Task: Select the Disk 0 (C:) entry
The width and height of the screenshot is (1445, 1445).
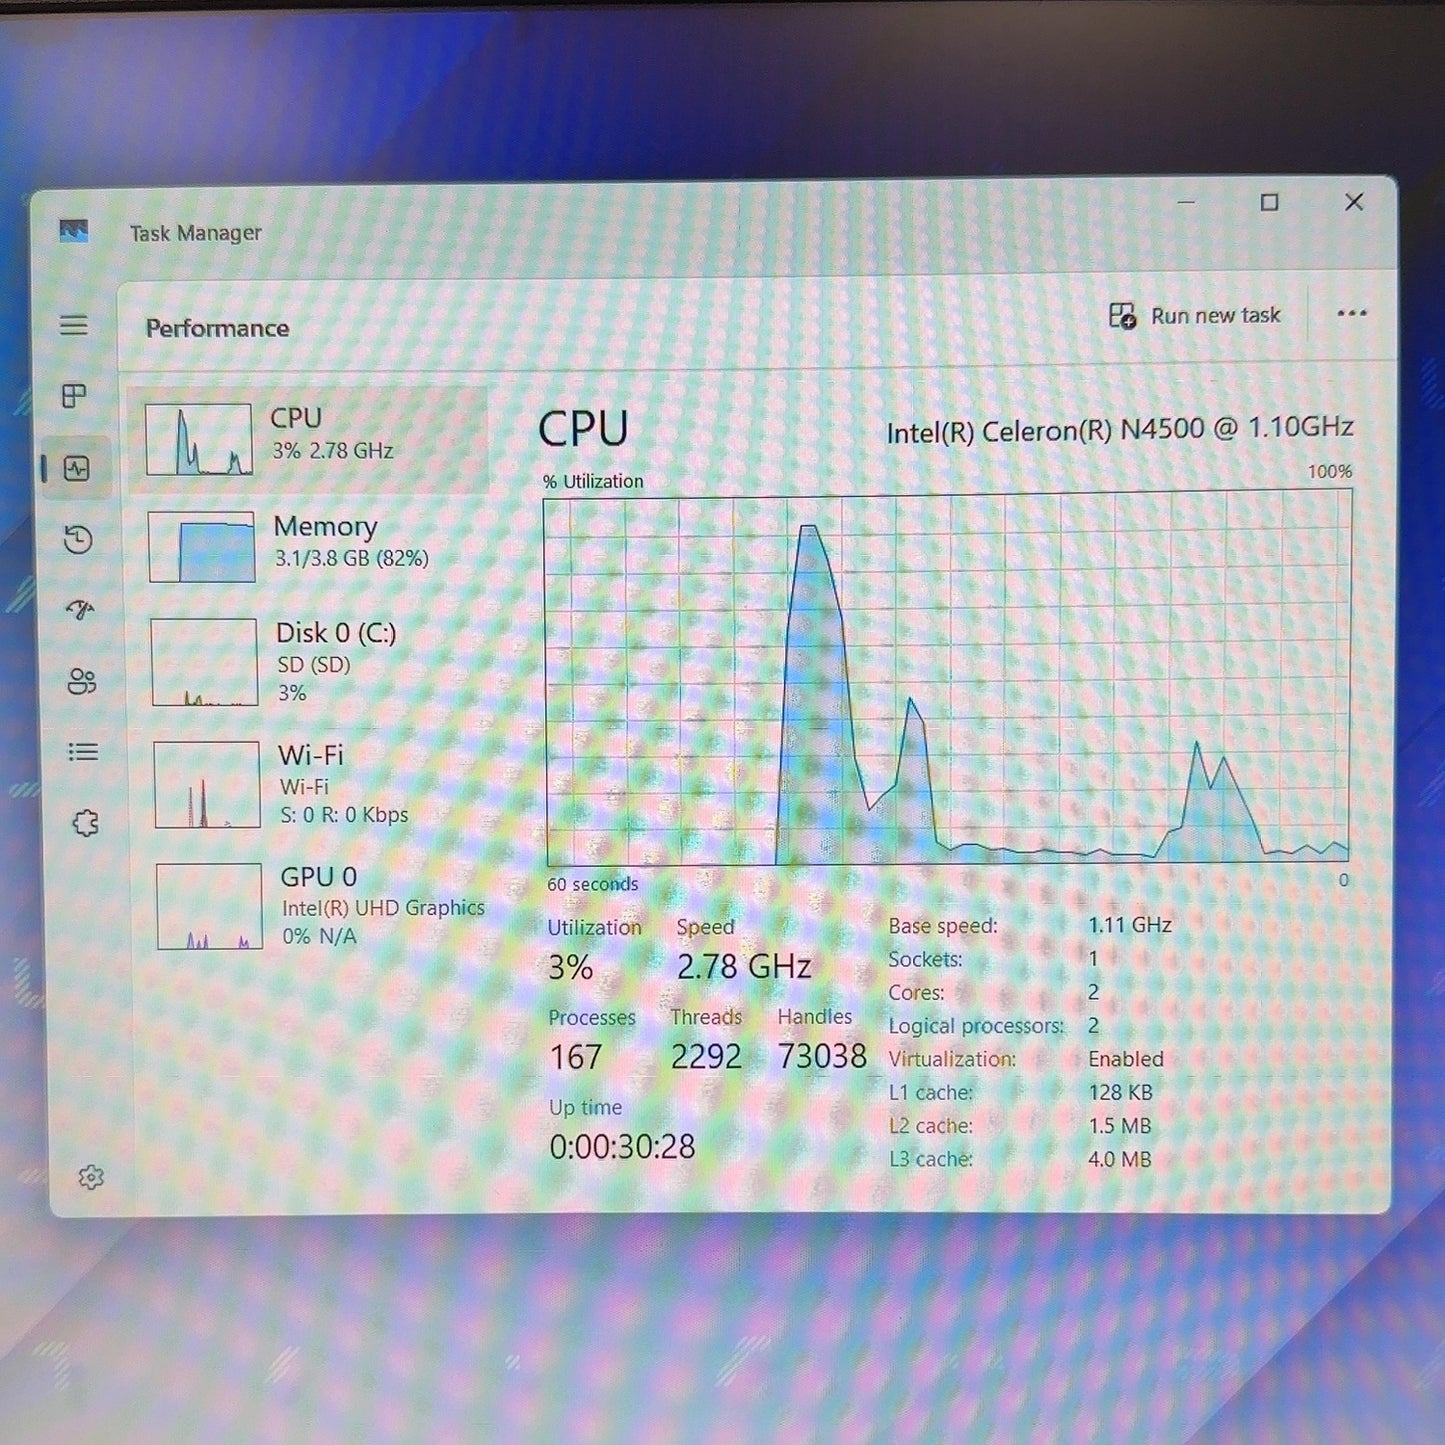Action: (x=312, y=662)
